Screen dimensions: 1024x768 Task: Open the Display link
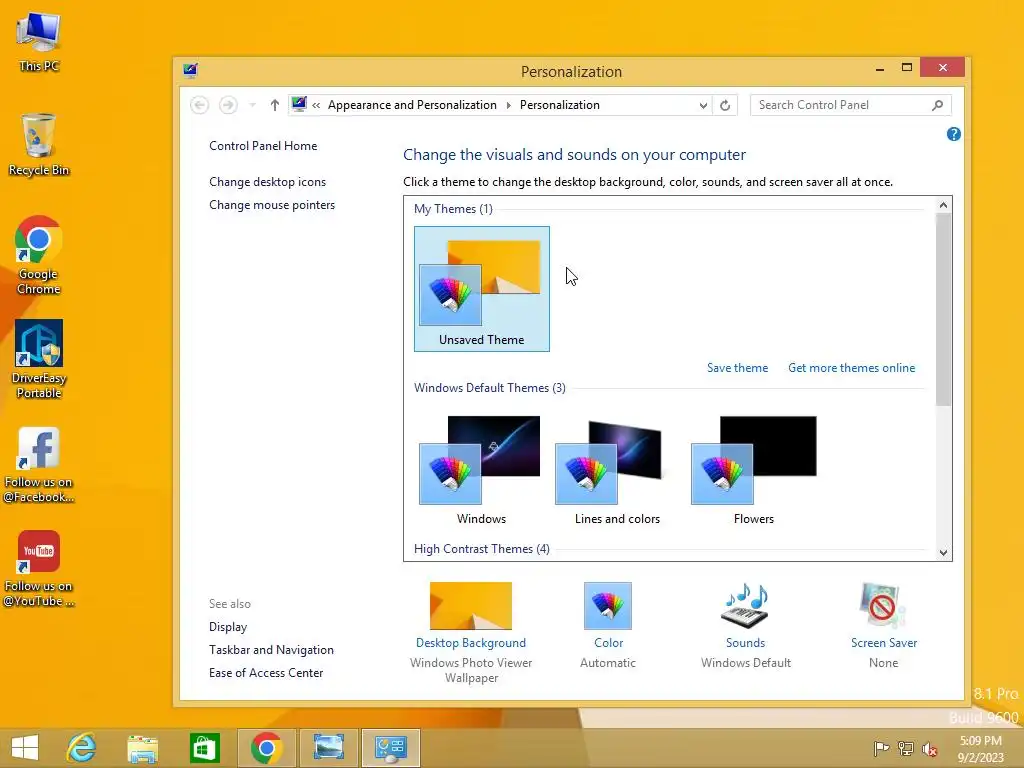click(x=228, y=627)
